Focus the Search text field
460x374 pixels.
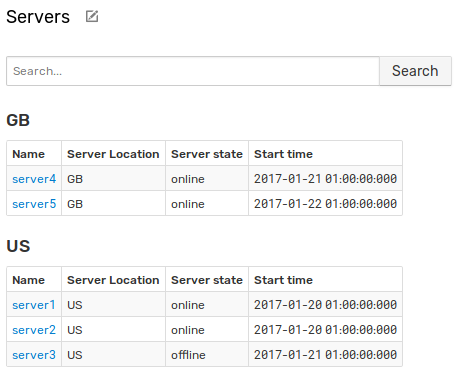click(x=193, y=71)
